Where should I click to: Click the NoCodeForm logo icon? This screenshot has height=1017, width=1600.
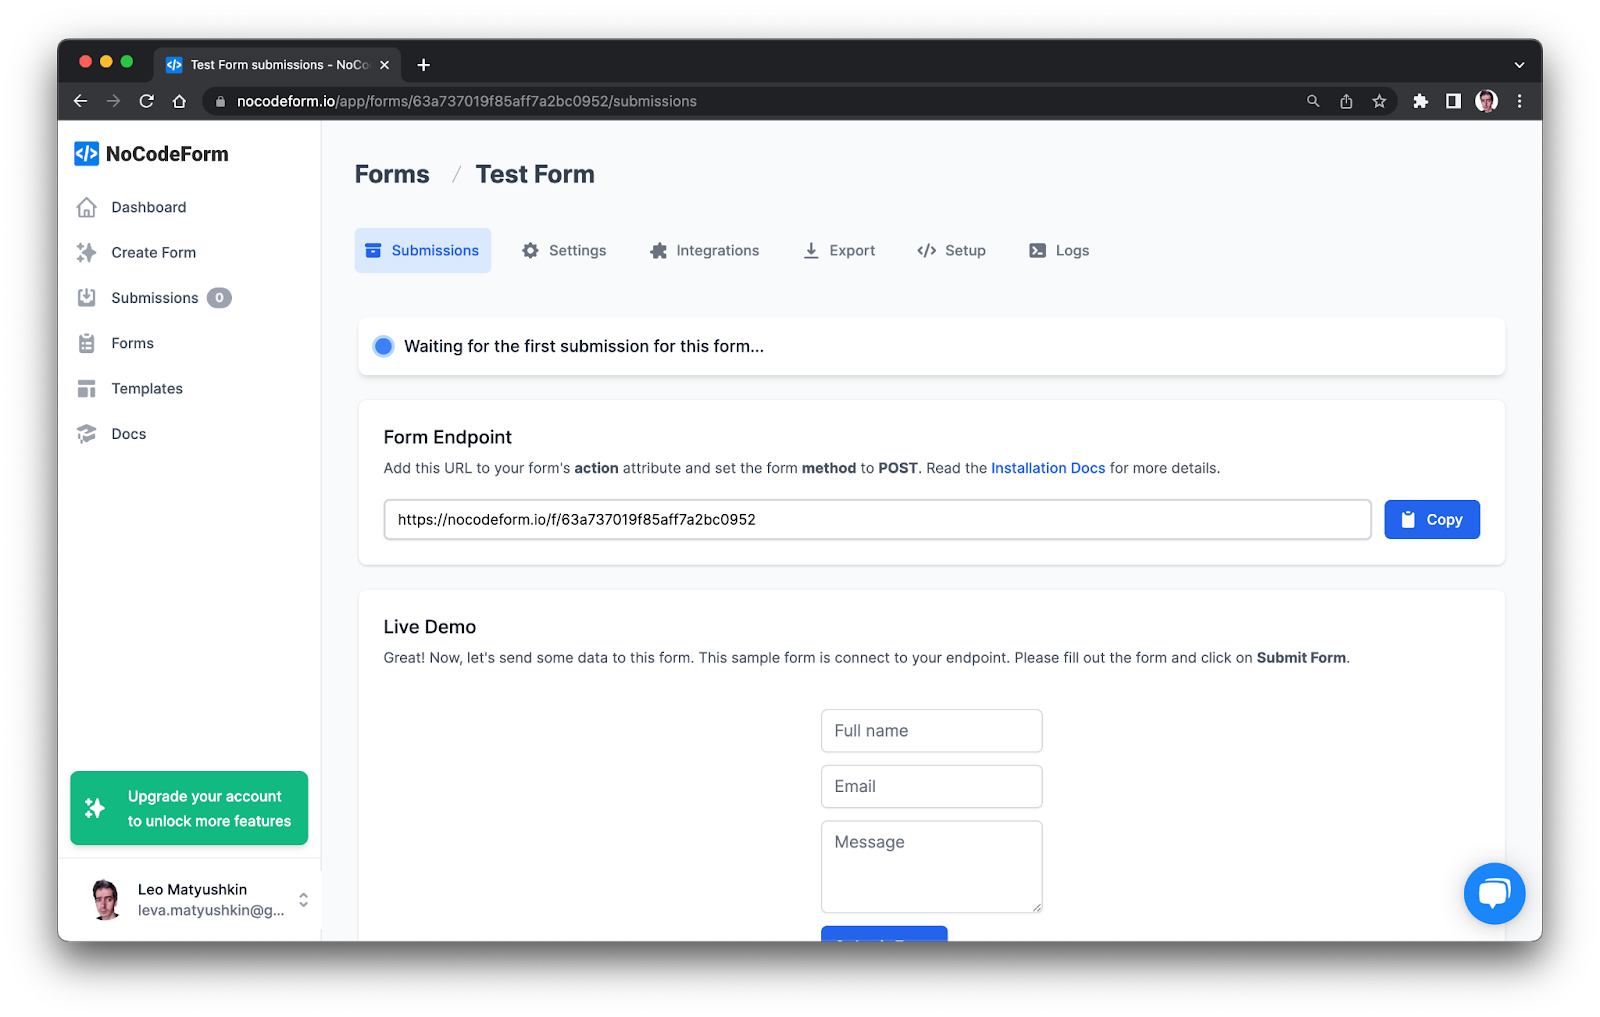pos(86,153)
